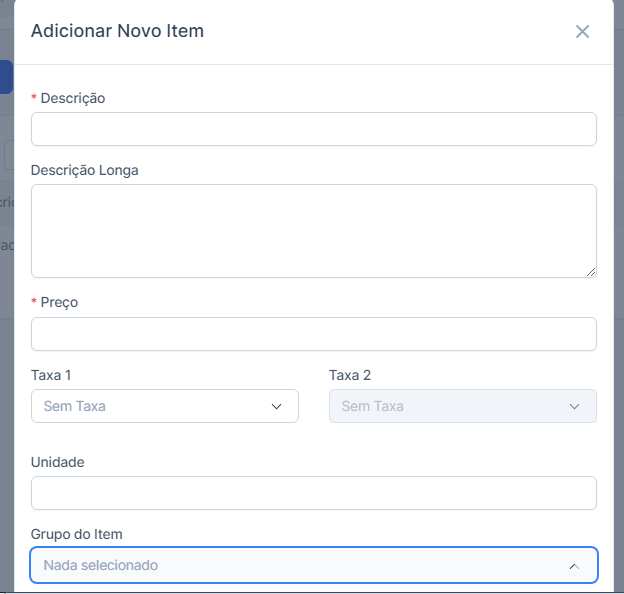The width and height of the screenshot is (624, 594).
Task: Click the Taxa 2 label
Action: [x=350, y=375]
